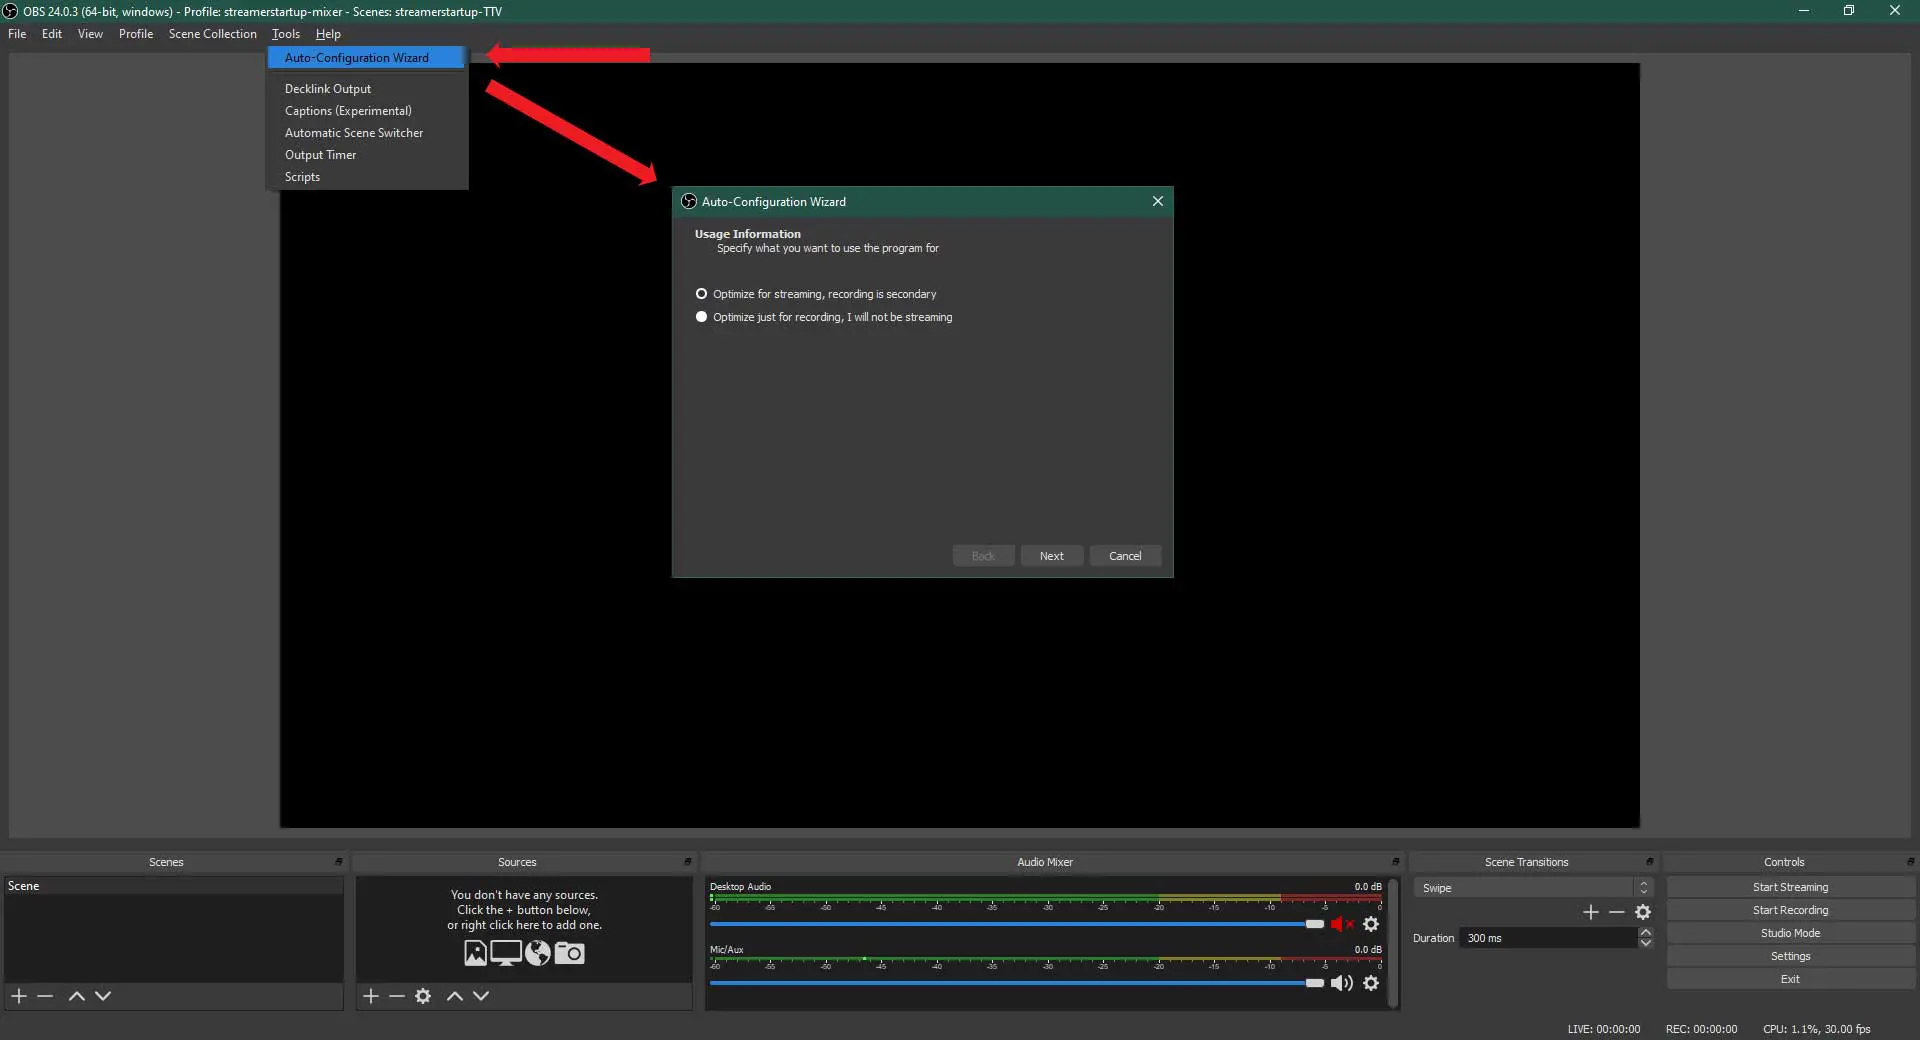
Task: Enable Studio Mode
Action: [x=1790, y=933]
